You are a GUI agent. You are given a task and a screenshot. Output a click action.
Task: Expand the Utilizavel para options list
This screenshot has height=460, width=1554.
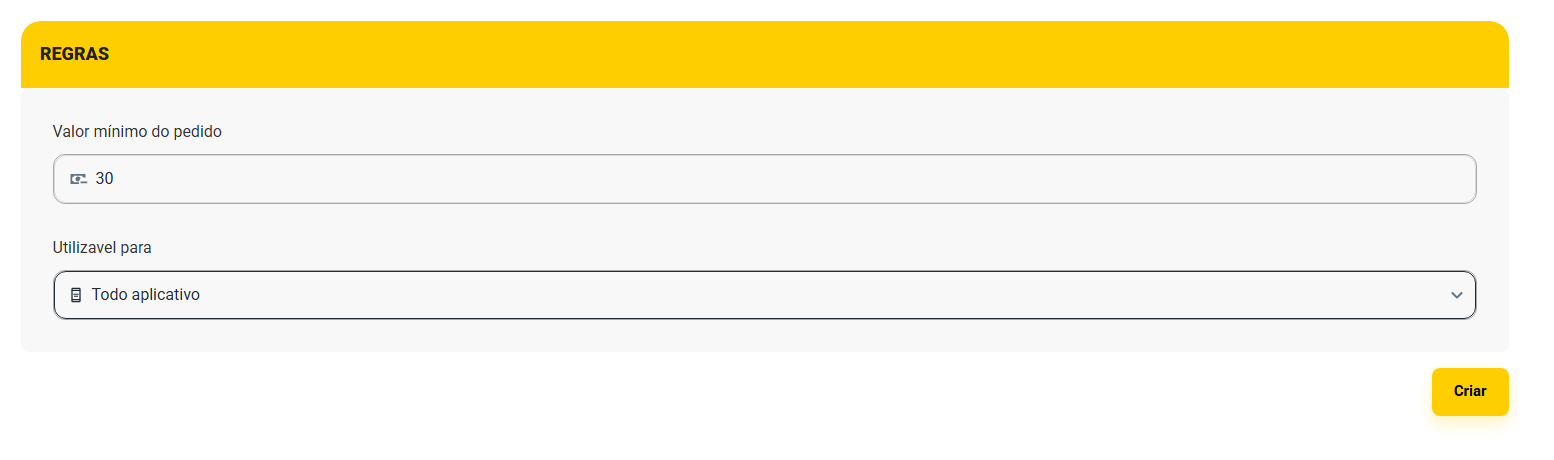coord(1000,295)
